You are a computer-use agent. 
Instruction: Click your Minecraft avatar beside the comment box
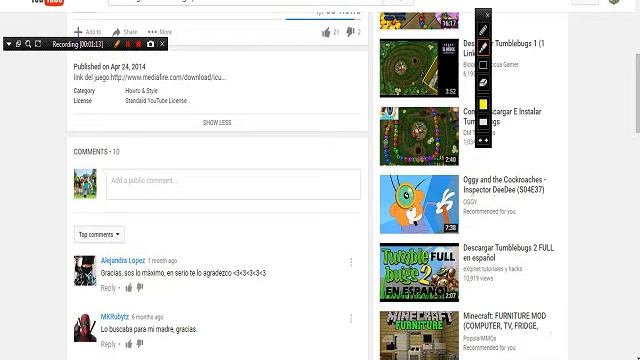point(85,184)
